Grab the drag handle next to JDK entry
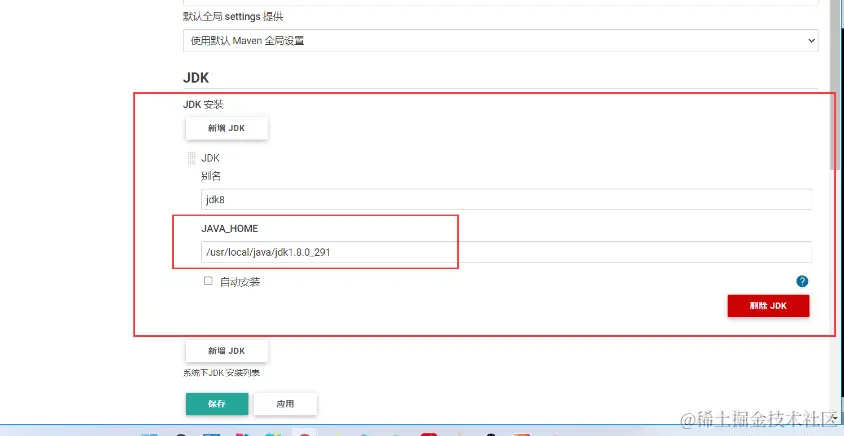The image size is (844, 436). tap(192, 158)
